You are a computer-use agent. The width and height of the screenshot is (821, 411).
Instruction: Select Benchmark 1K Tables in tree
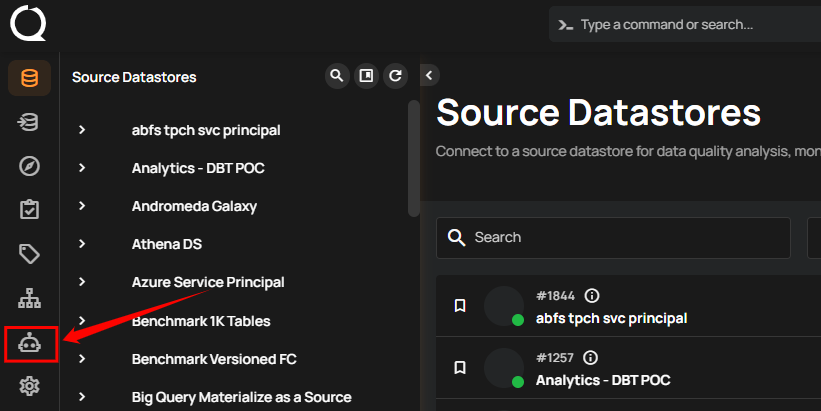[201, 321]
